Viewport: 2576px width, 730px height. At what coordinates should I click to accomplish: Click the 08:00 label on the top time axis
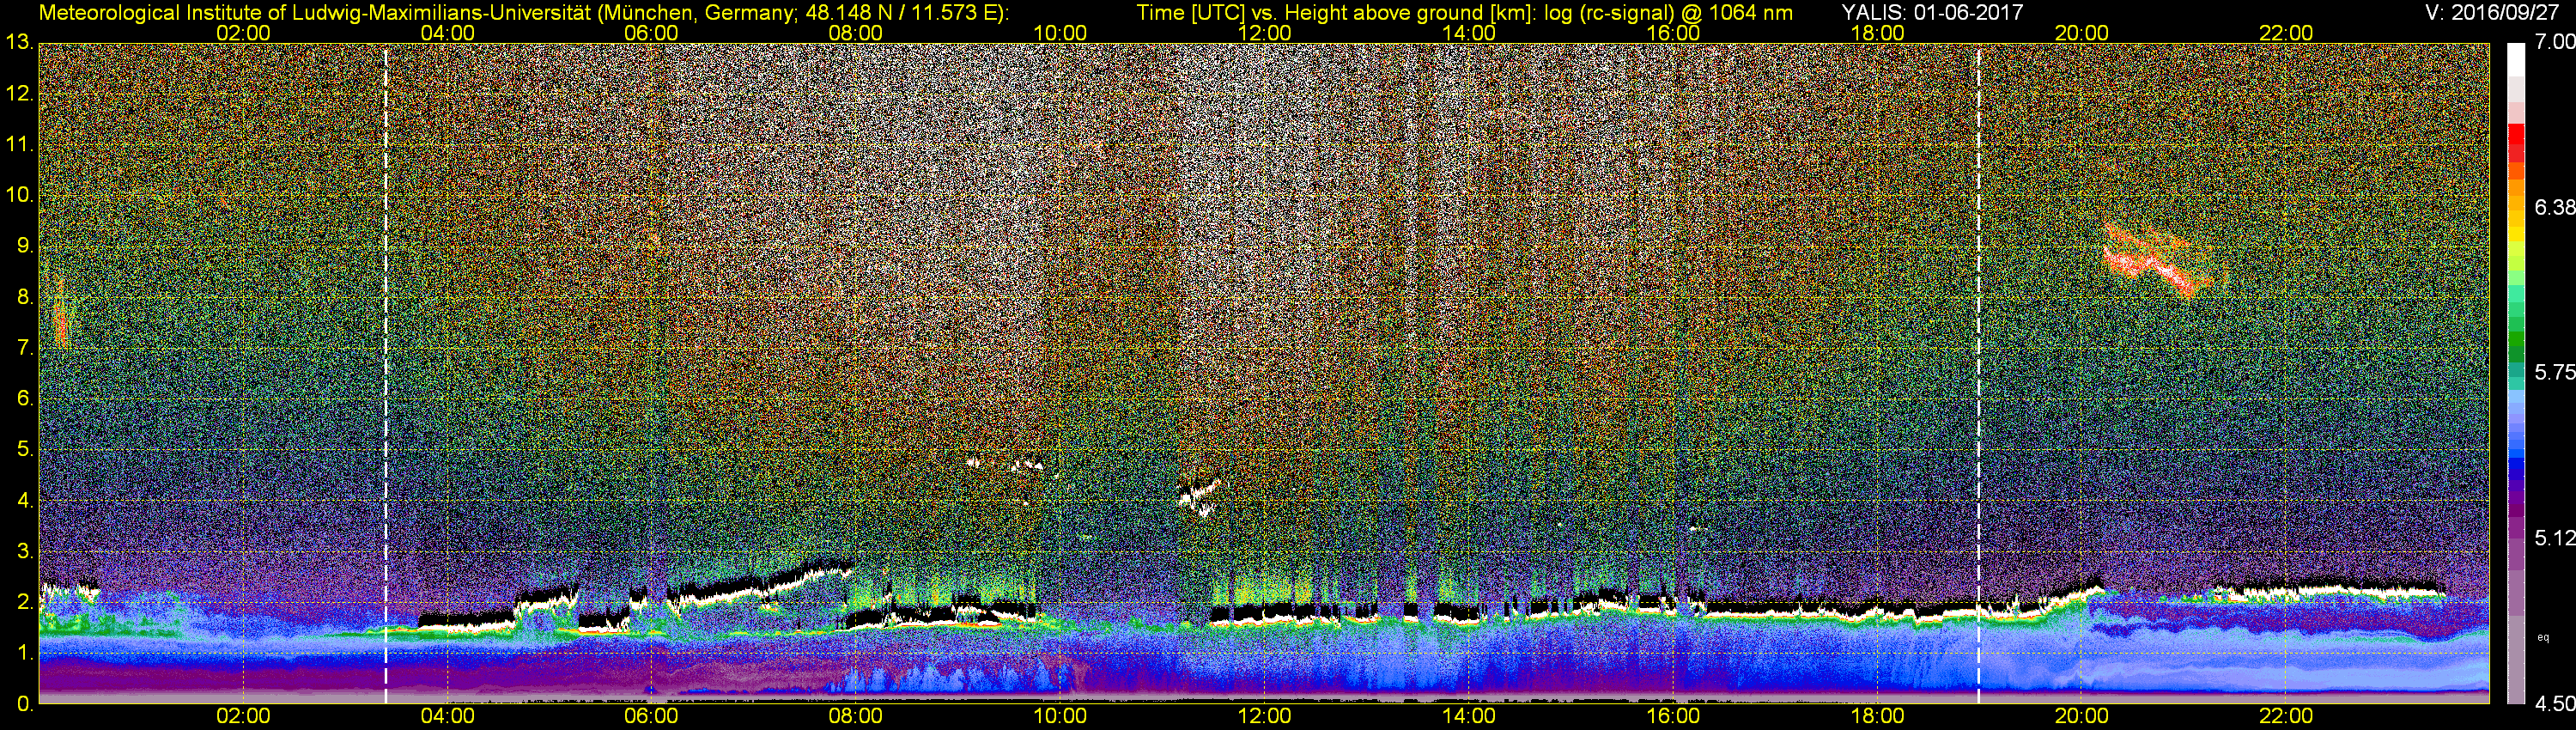[x=856, y=33]
